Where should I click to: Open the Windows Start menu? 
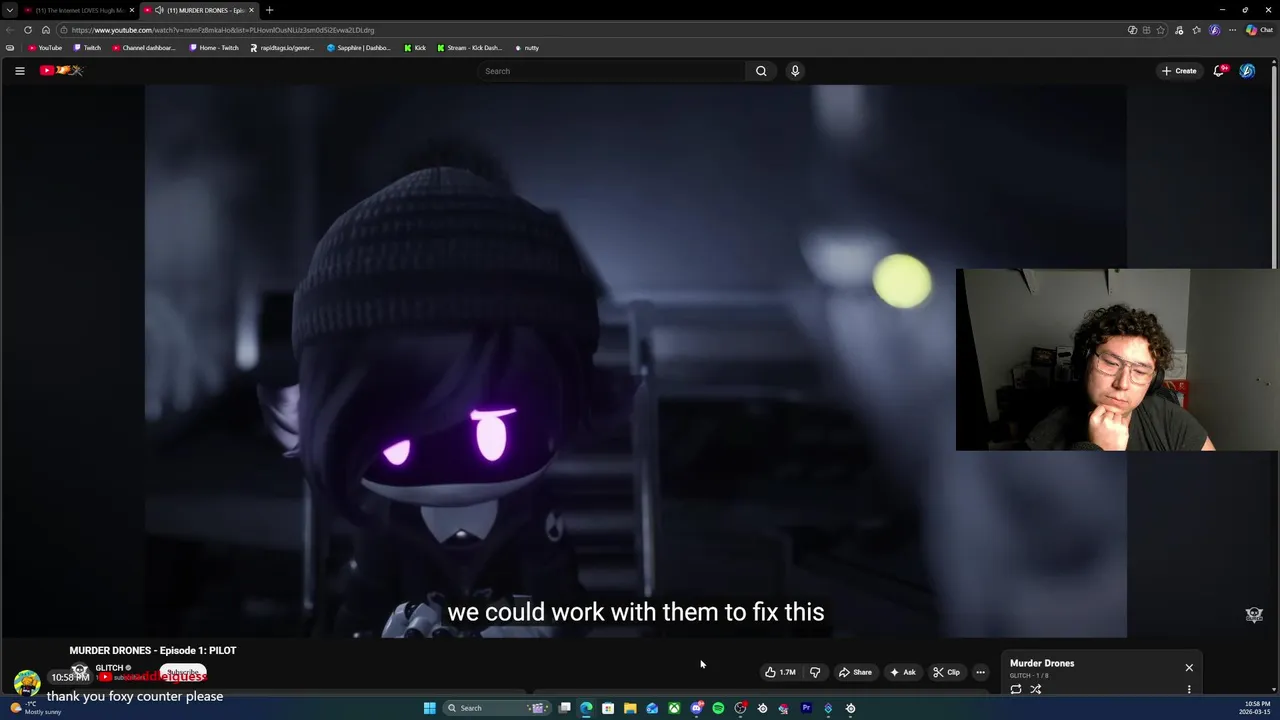pos(429,708)
